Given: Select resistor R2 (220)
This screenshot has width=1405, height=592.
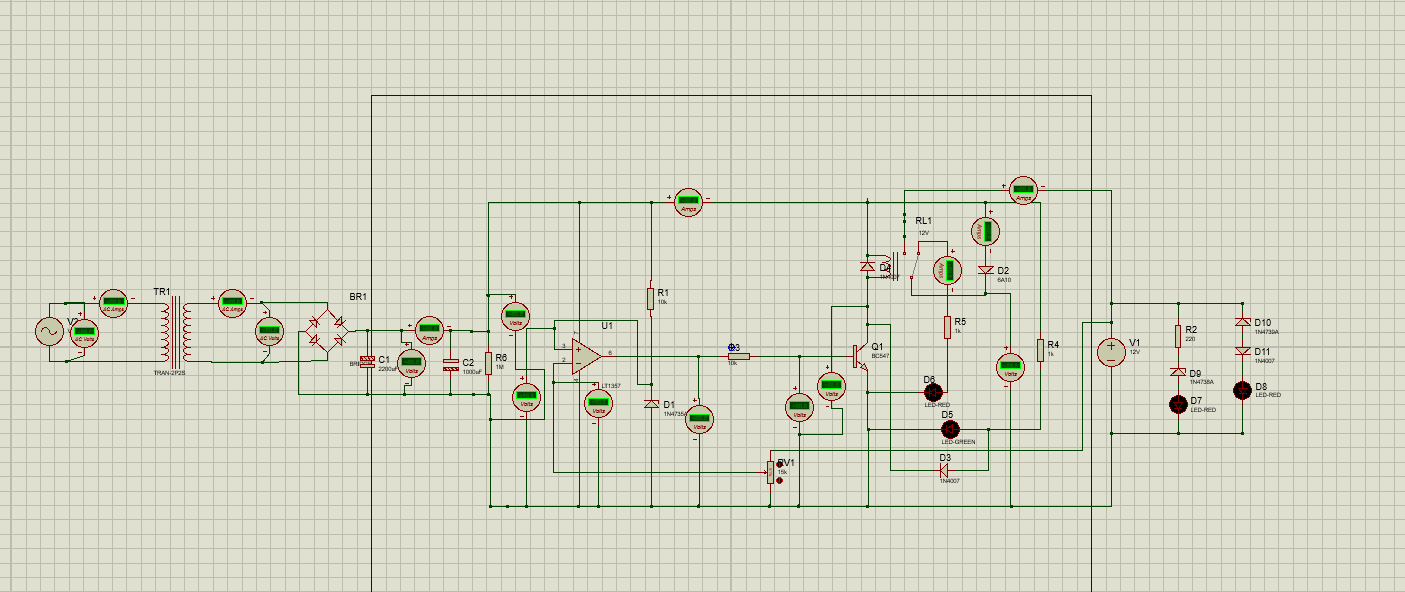Looking at the screenshot, I should (1178, 335).
